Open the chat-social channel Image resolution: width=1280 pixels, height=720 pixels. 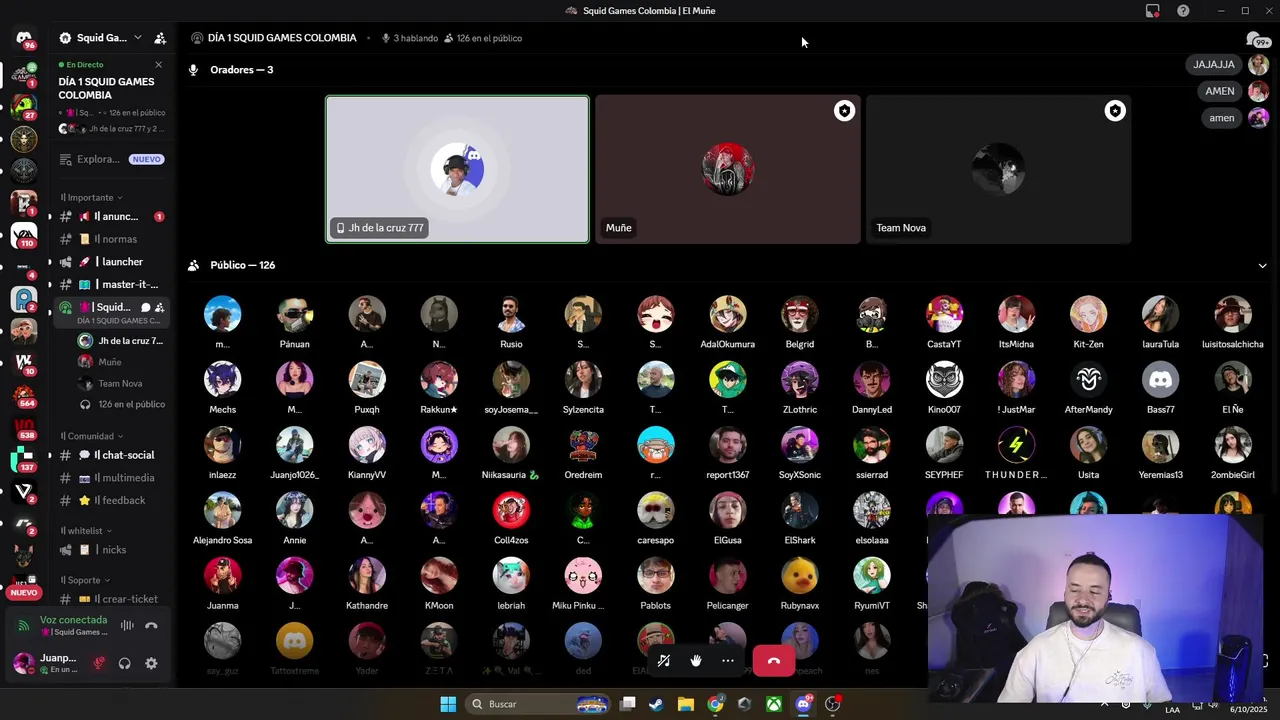111,455
